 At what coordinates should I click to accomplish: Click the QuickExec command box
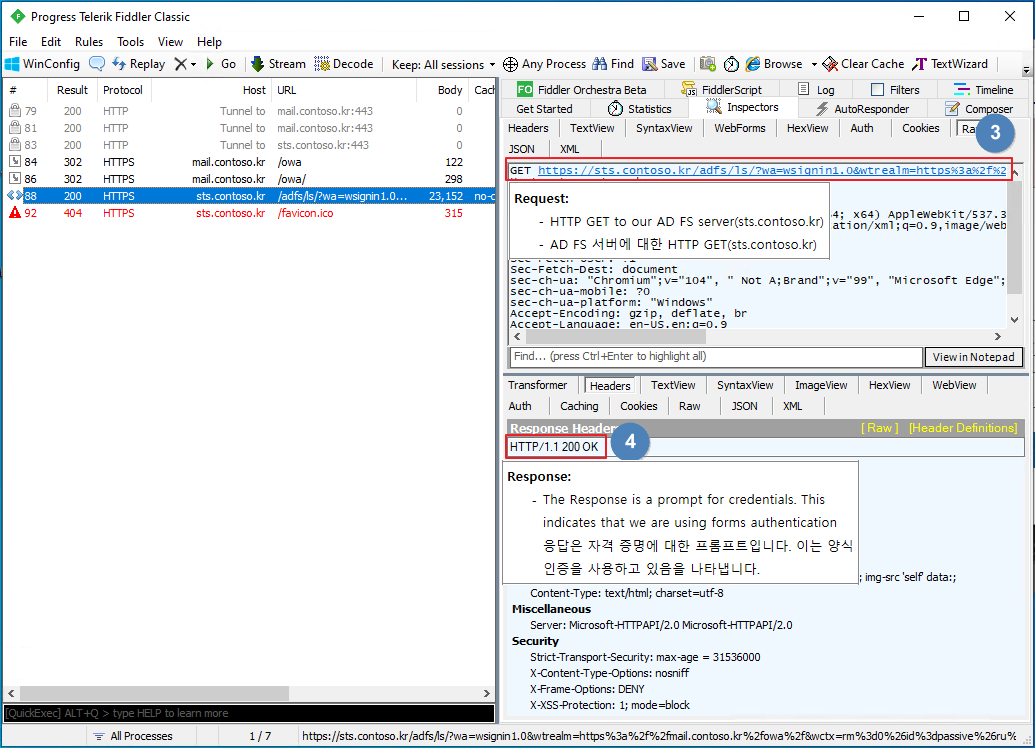pos(249,713)
